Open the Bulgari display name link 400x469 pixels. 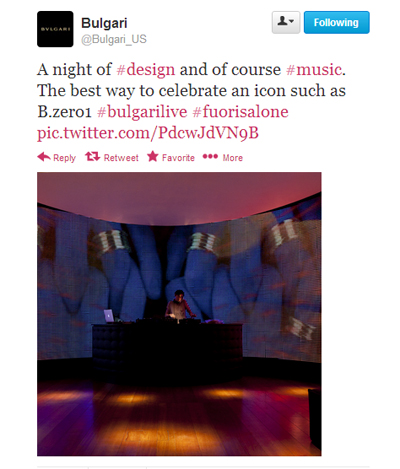tap(104, 23)
